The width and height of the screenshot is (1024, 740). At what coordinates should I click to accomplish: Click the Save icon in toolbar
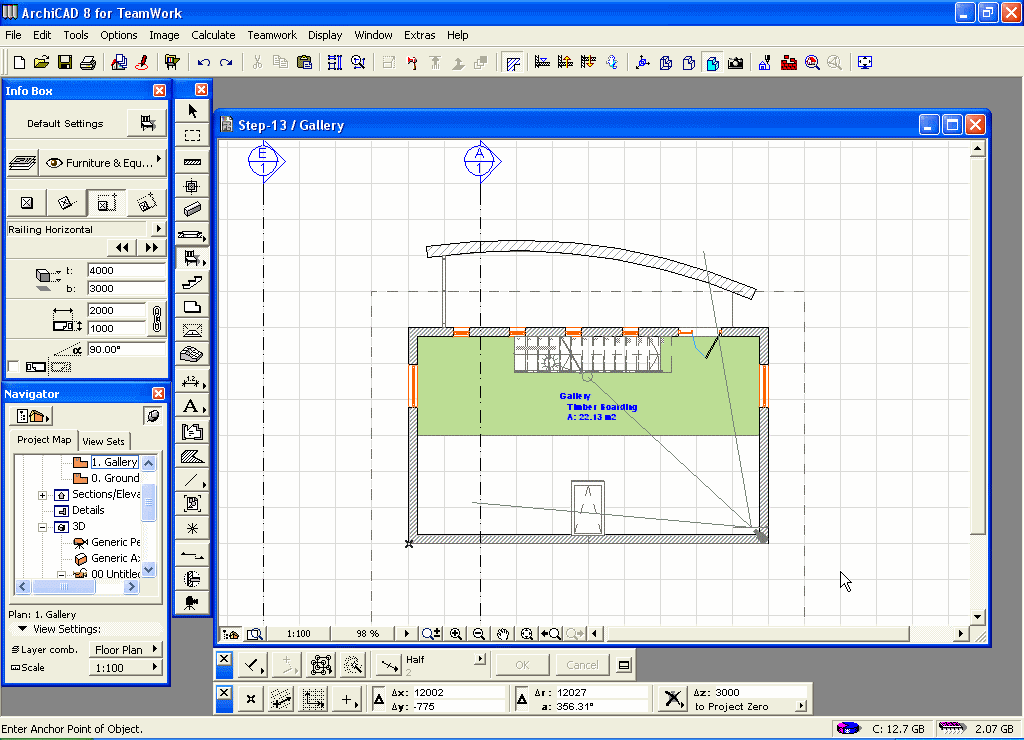[x=65, y=62]
